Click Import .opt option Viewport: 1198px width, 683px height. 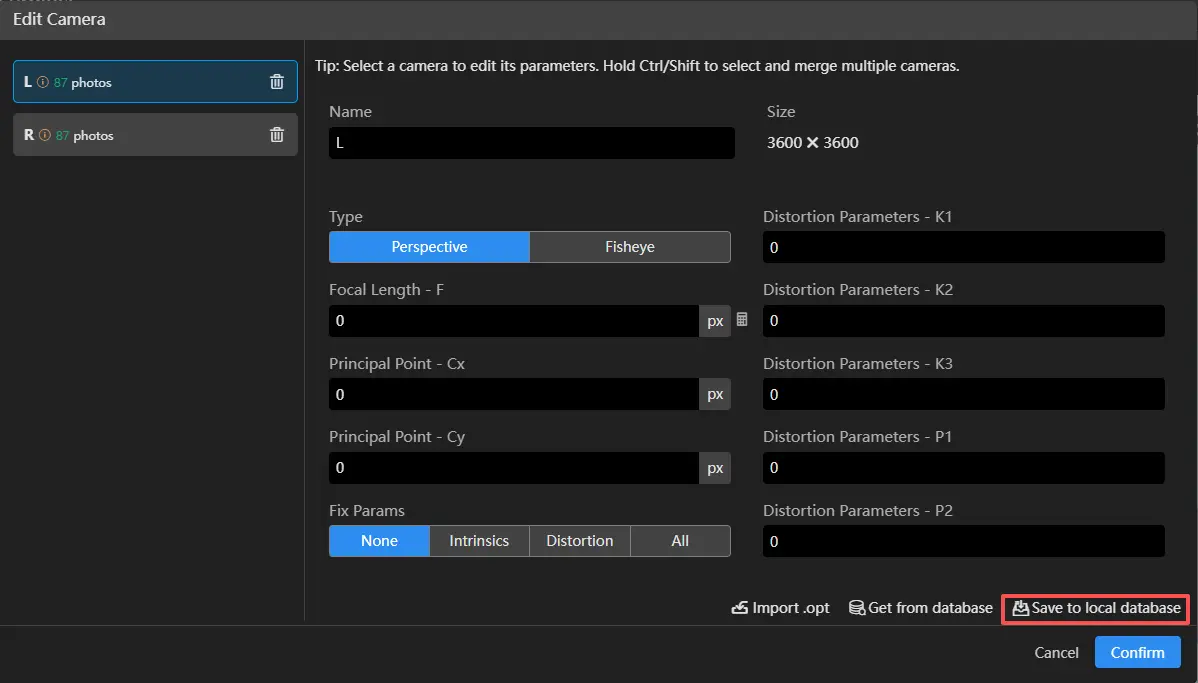[x=781, y=608]
